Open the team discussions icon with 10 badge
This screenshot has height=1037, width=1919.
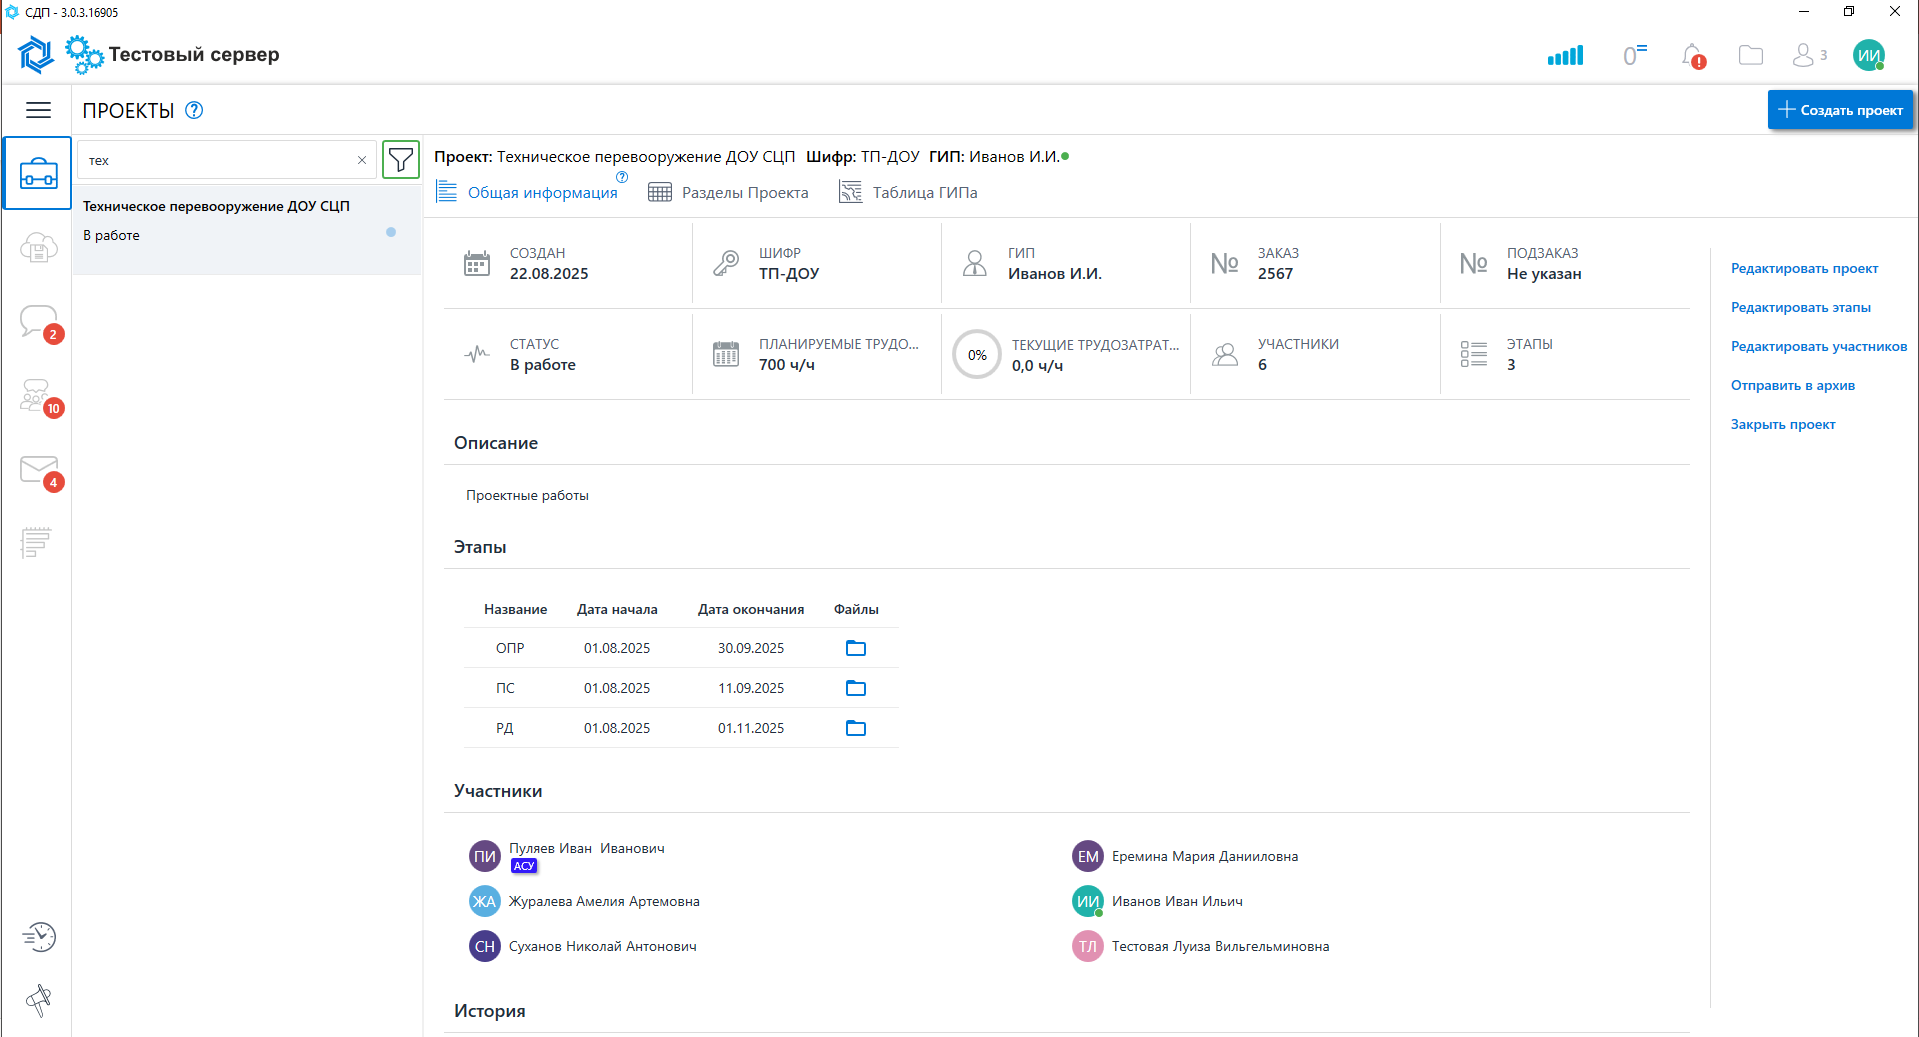pyautogui.click(x=40, y=396)
